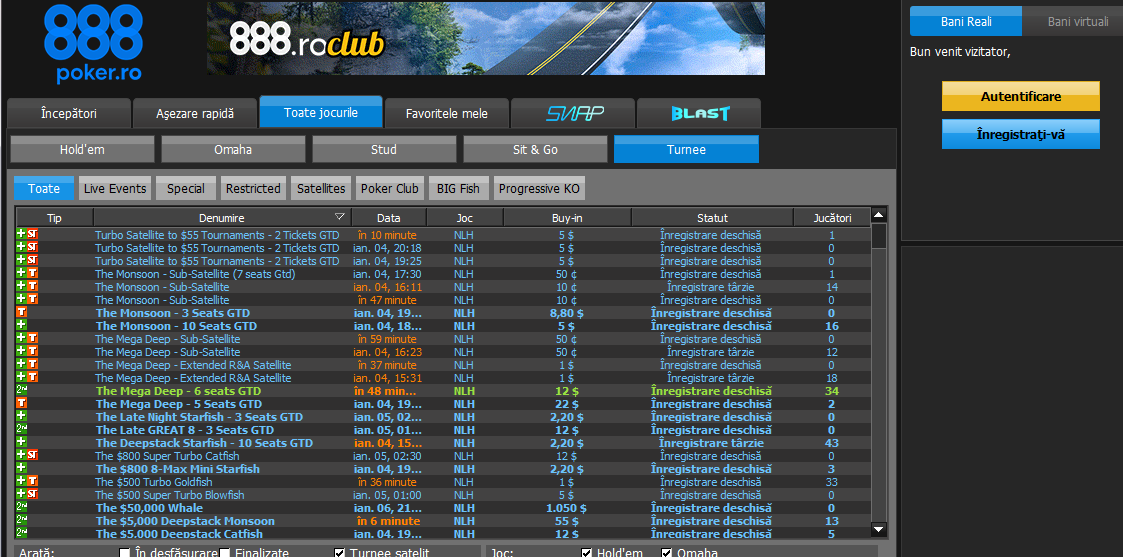The width and height of the screenshot is (1123, 557).
Task: Select the Sit & Go button
Action: tap(535, 150)
